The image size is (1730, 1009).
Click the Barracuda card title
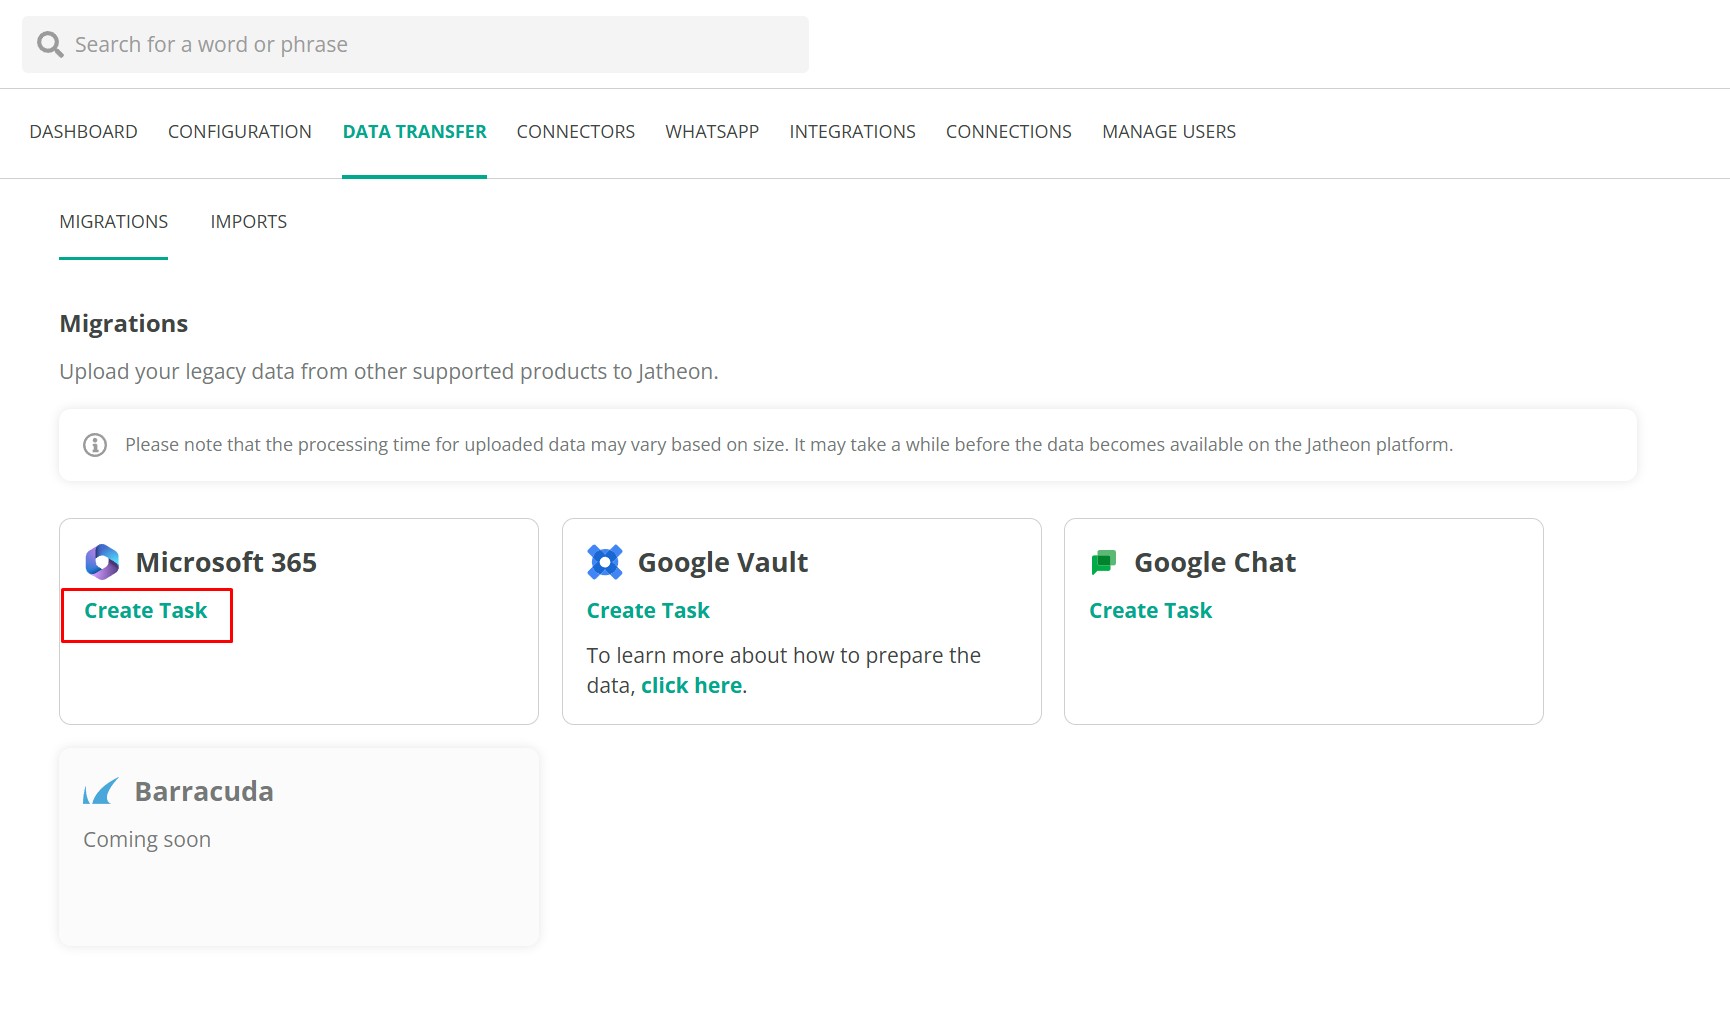point(204,792)
